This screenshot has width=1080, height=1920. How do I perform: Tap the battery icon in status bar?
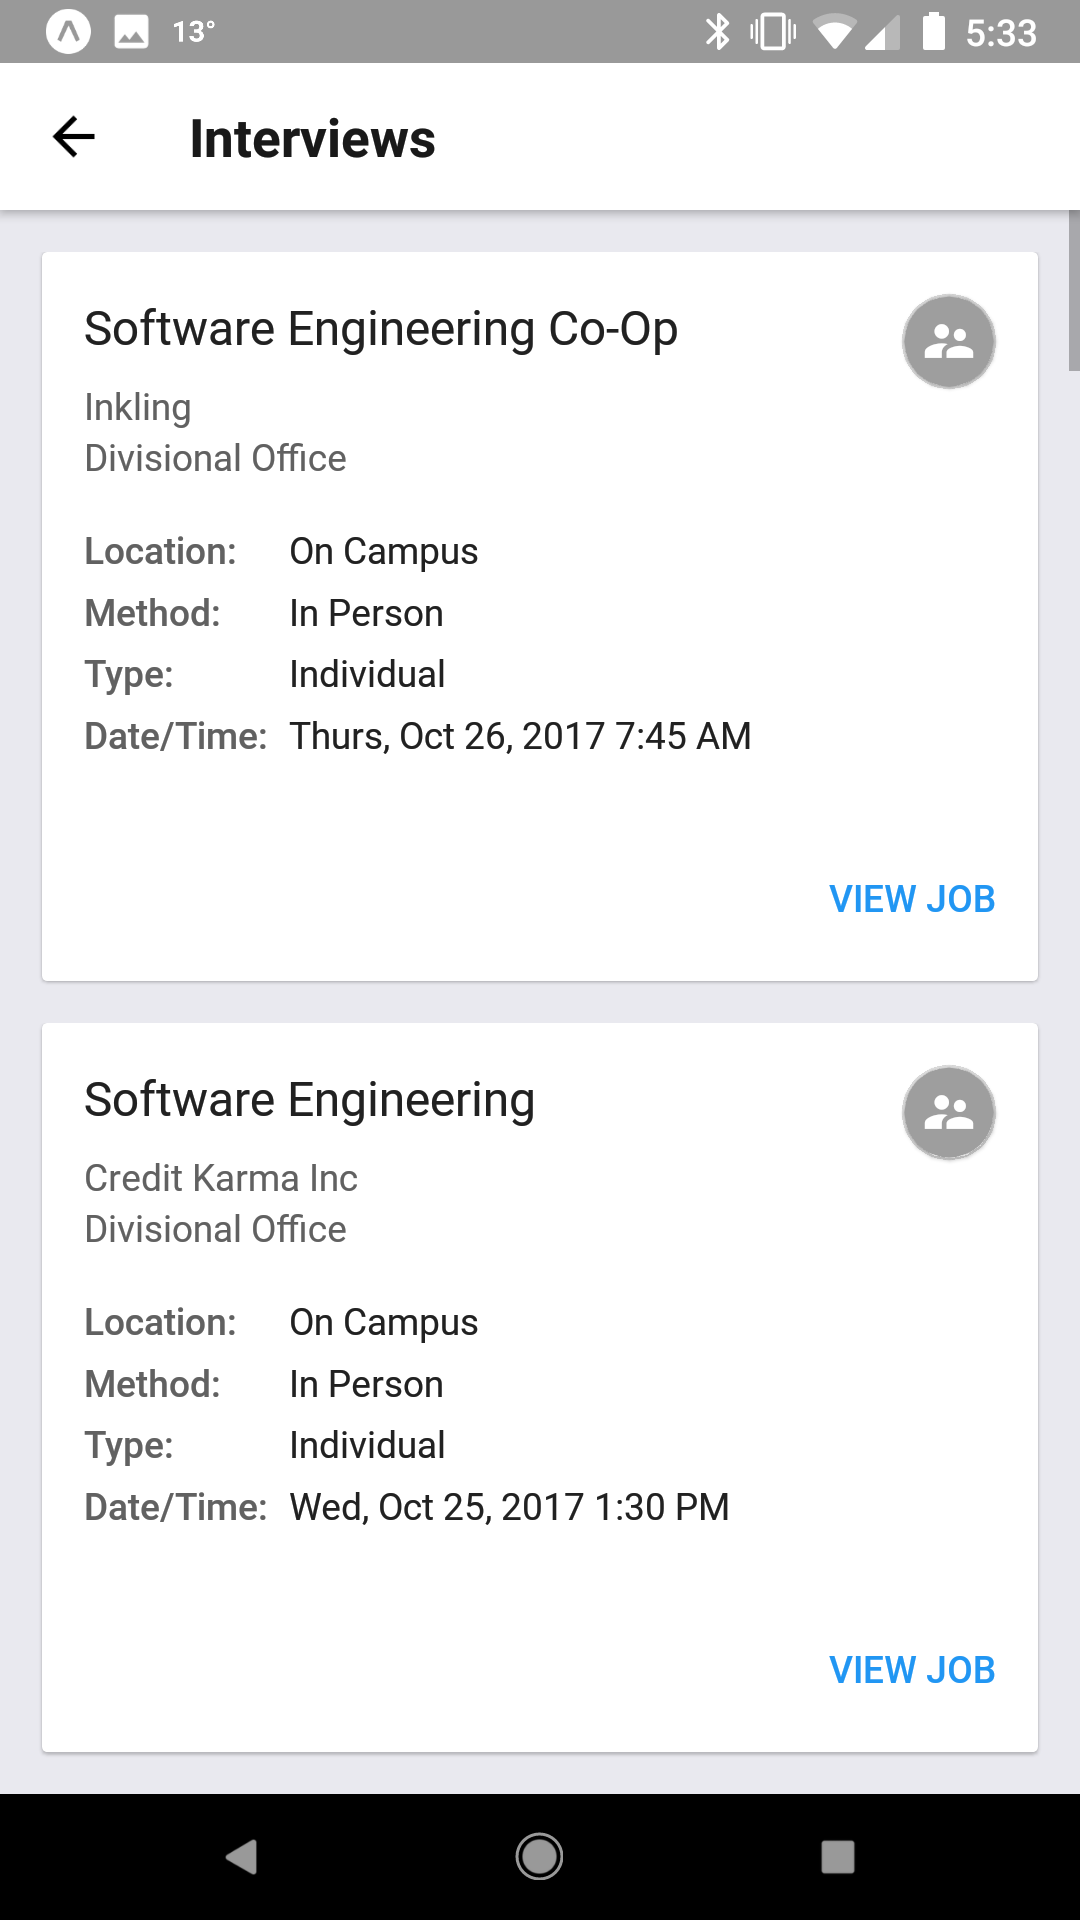pyautogui.click(x=933, y=32)
